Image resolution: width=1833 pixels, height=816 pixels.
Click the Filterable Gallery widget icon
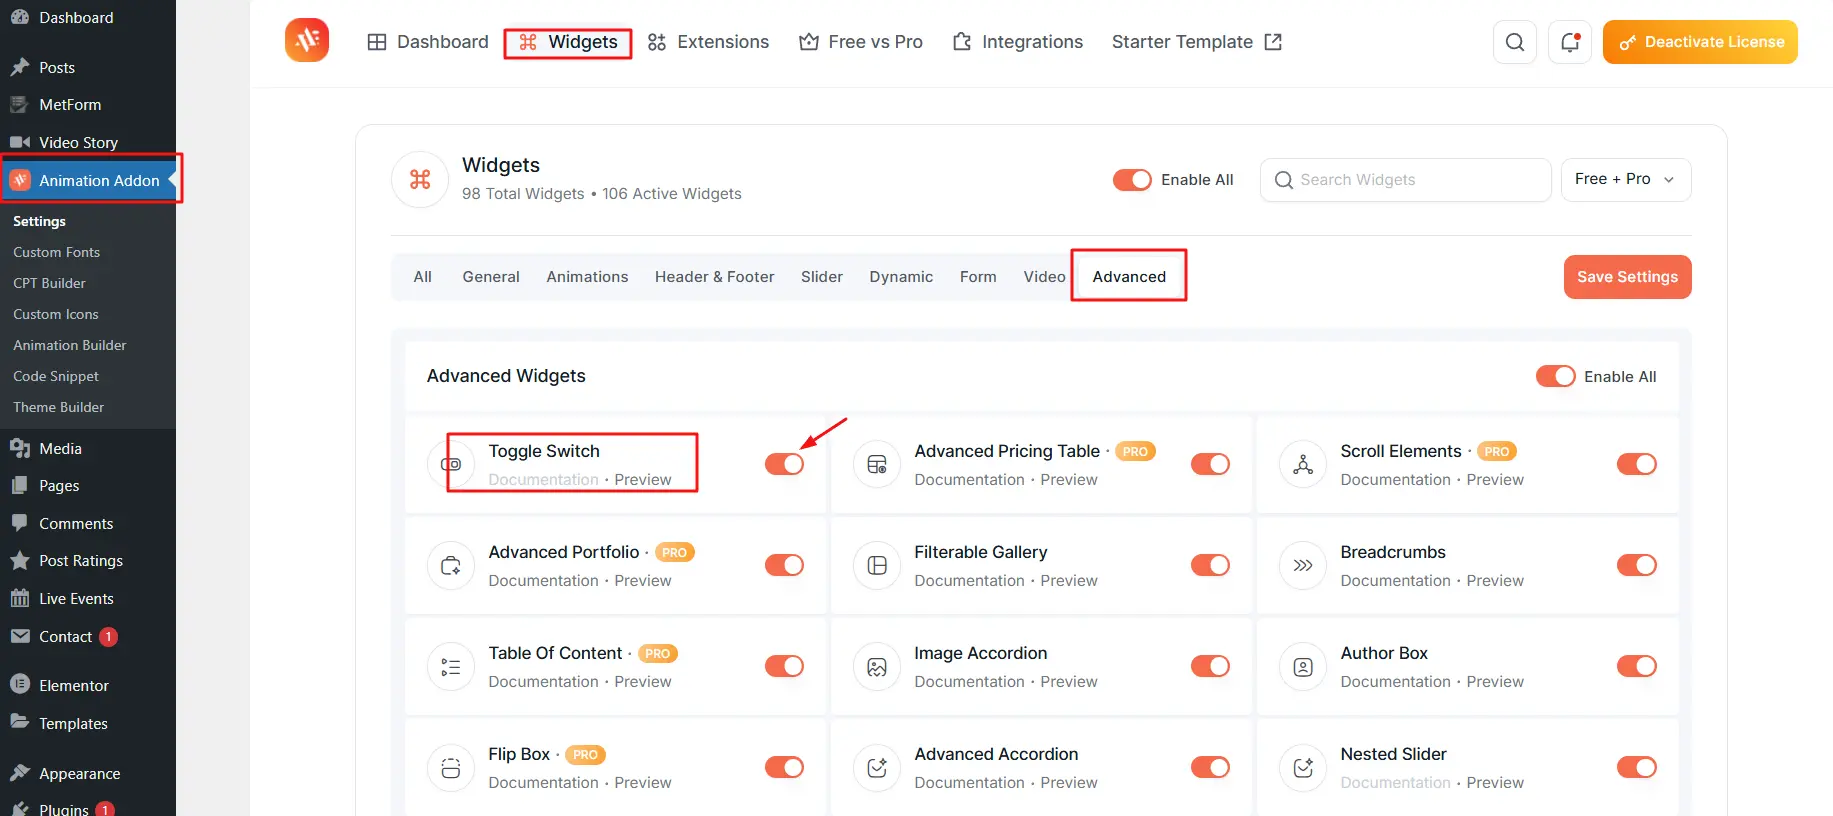click(877, 565)
